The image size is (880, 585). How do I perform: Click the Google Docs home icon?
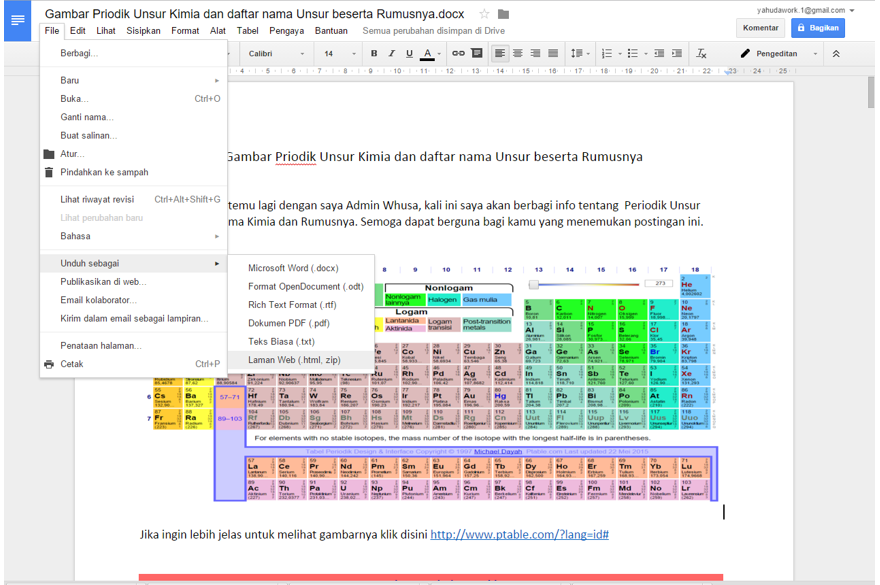click(x=17, y=21)
